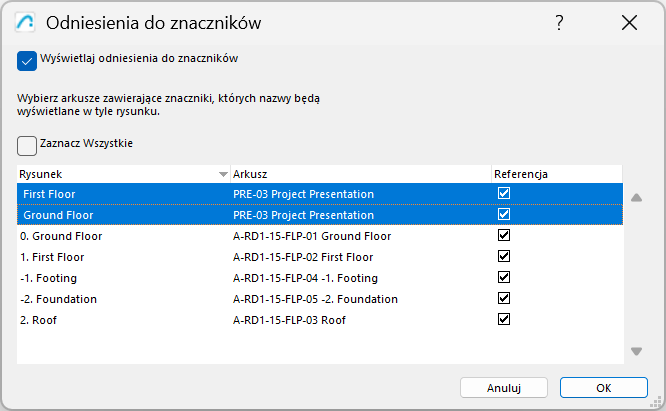Toggle Referencja checkbox for 2. Roof row
Image resolution: width=666 pixels, height=411 pixels.
pyautogui.click(x=504, y=319)
